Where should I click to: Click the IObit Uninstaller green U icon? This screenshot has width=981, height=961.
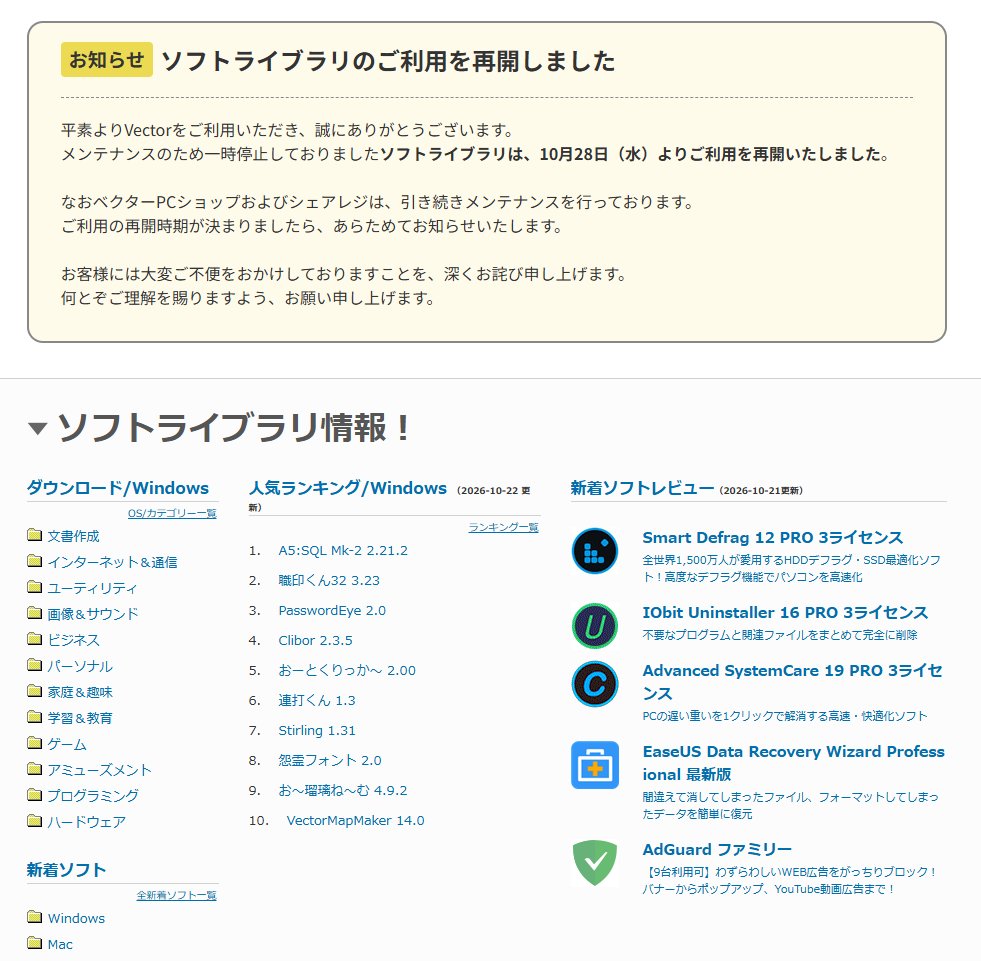[594, 626]
